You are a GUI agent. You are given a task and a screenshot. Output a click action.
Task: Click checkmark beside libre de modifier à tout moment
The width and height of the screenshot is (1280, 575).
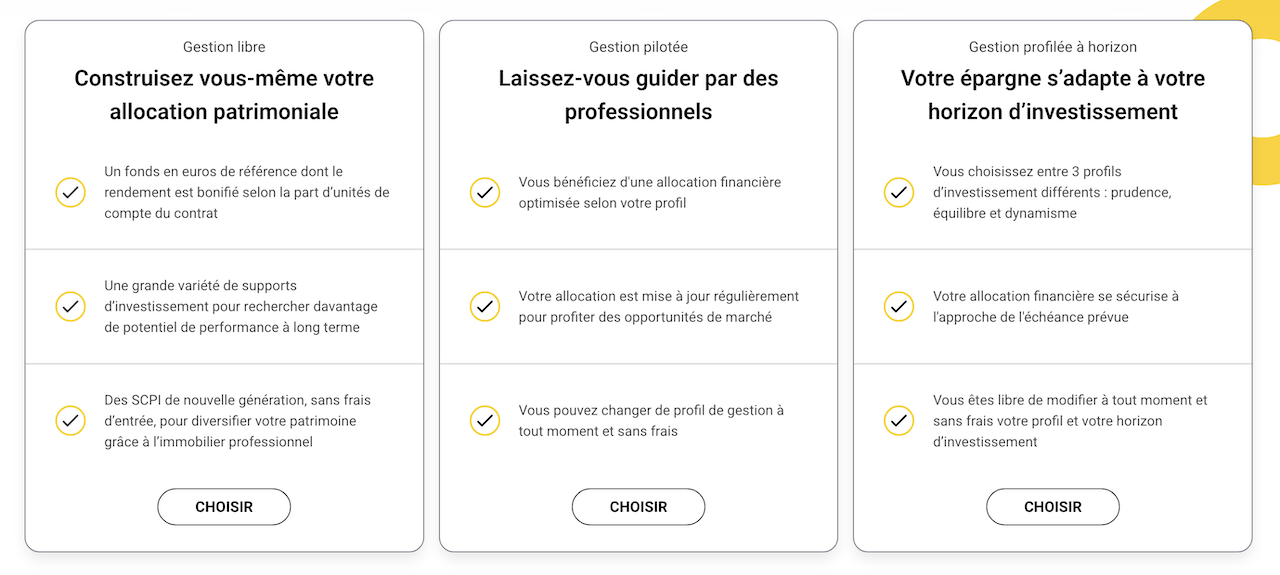point(899,420)
